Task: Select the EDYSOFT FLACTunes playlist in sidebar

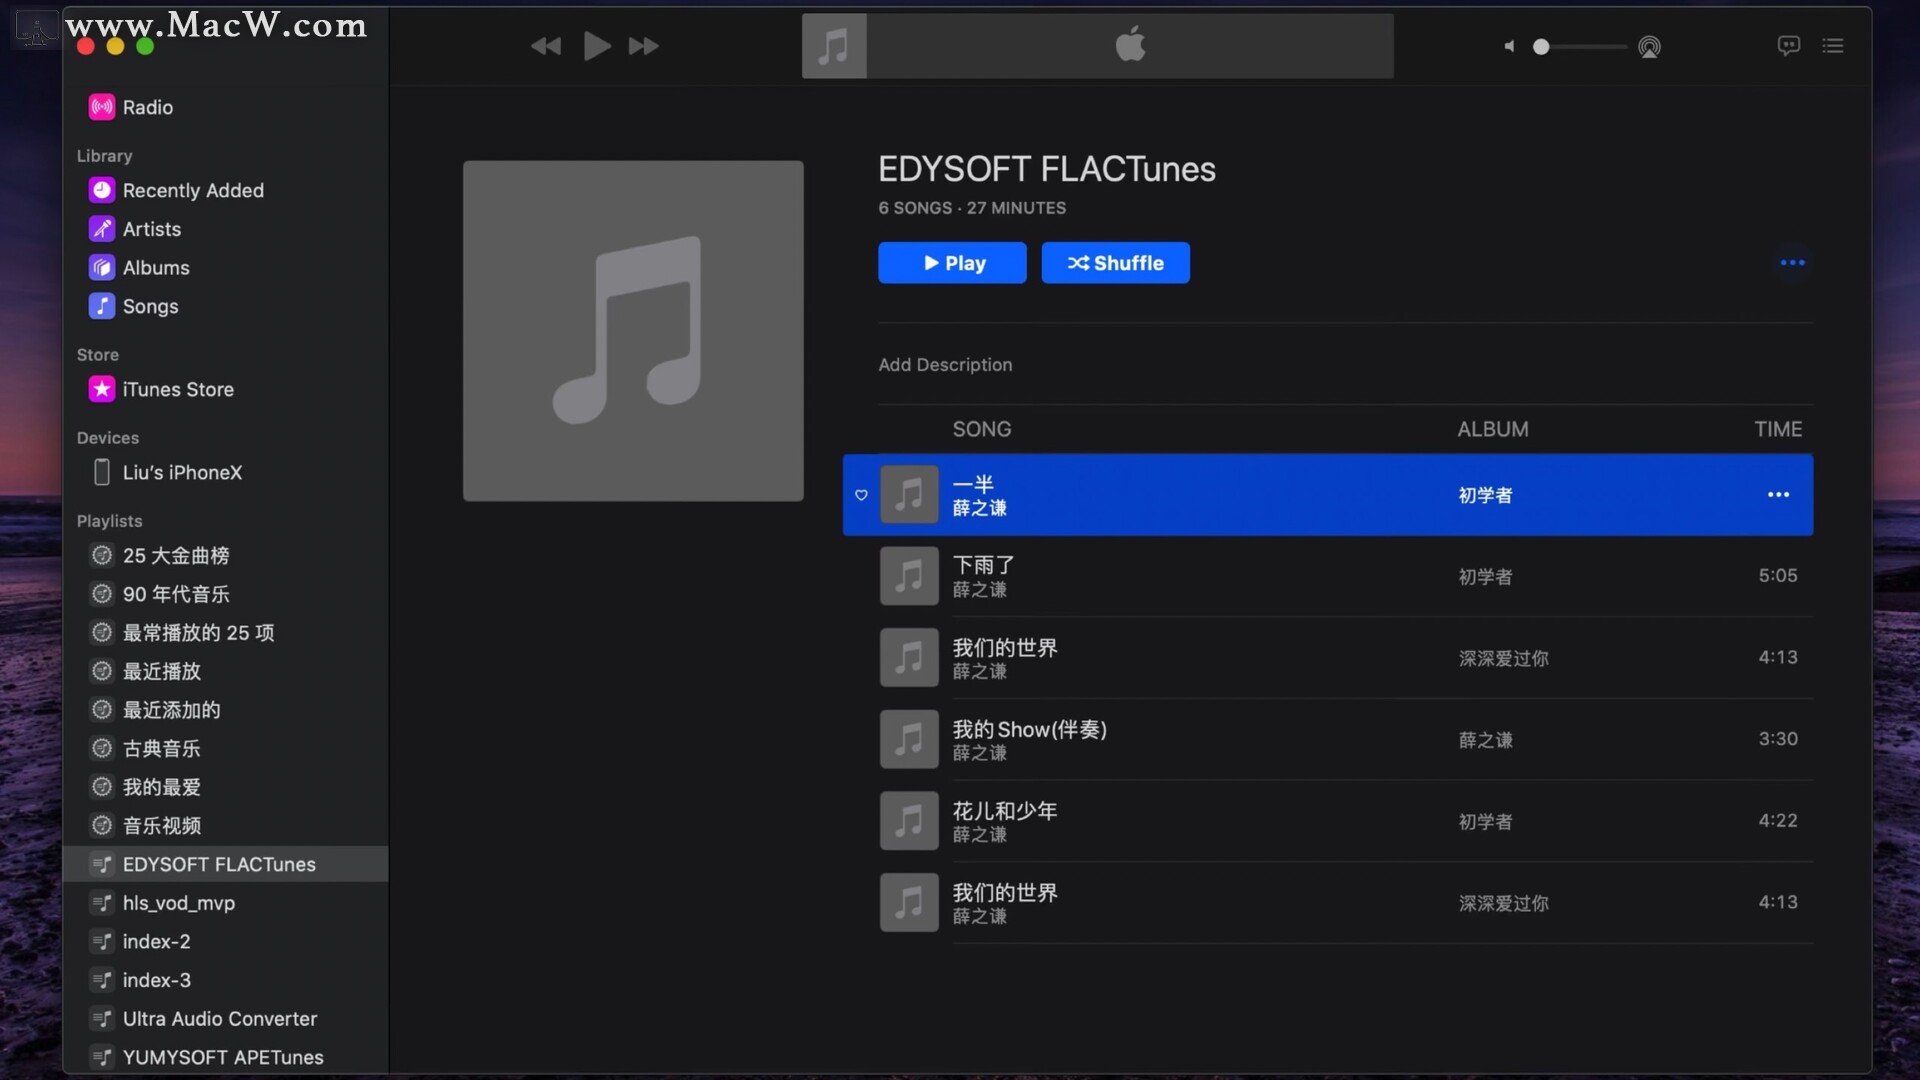Action: [x=226, y=864]
